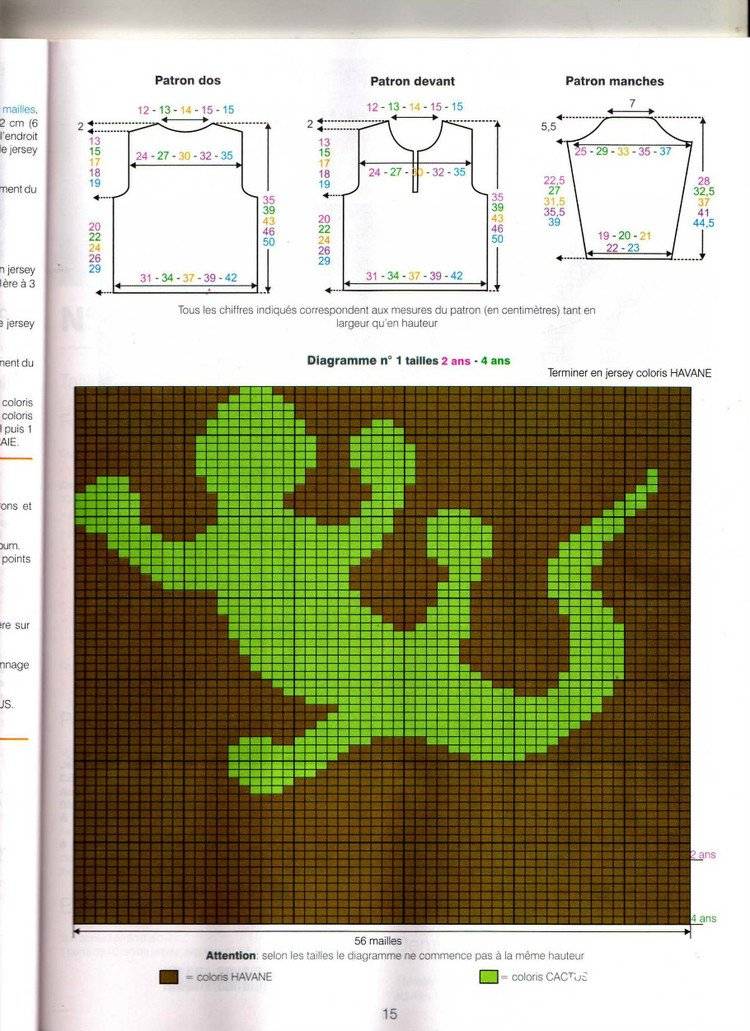The image size is (750, 1031).
Task: Select the 'Patron dos' heading
Action: (188, 80)
